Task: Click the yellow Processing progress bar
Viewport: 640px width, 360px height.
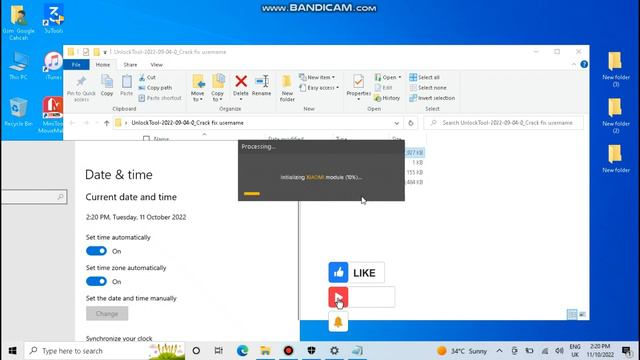Action: click(252, 193)
